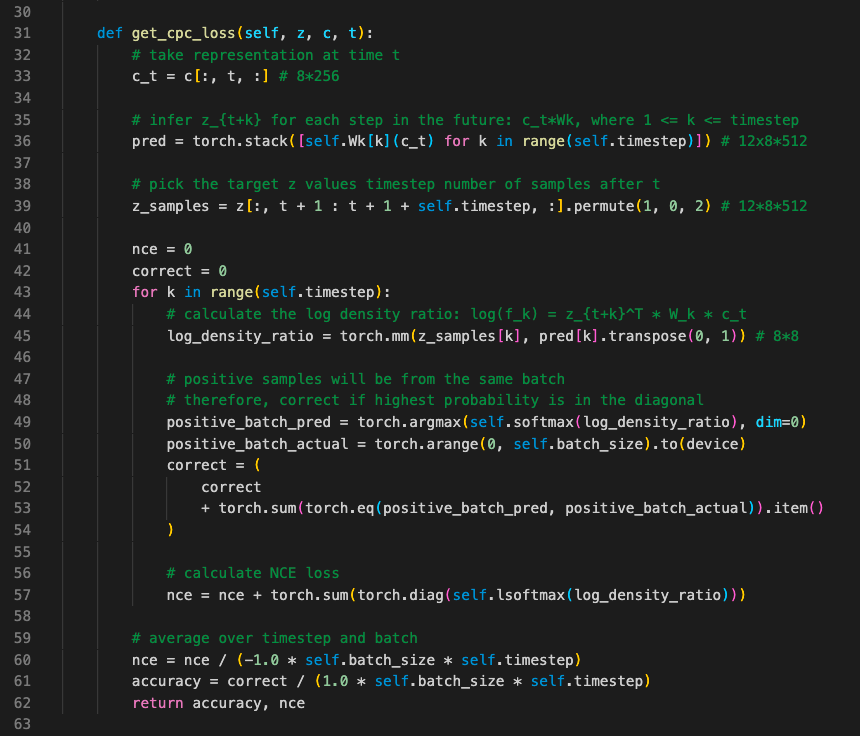Click 'accuracy' variable on line 61

[166, 682]
